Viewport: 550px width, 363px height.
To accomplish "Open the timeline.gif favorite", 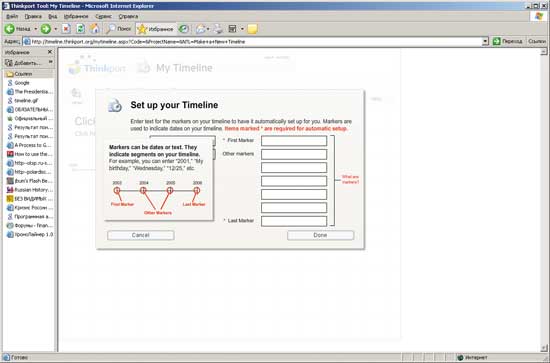I will coord(22,101).
